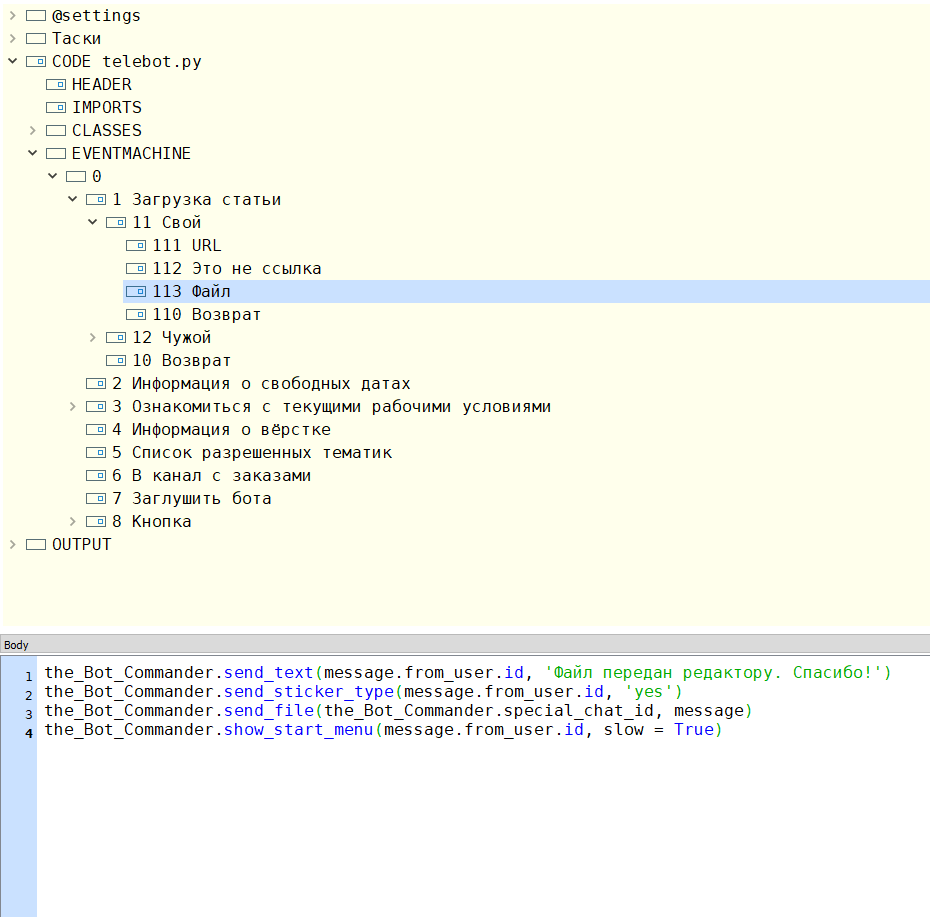
Task: Select 6 В канал с заказами
Action: [x=212, y=476]
